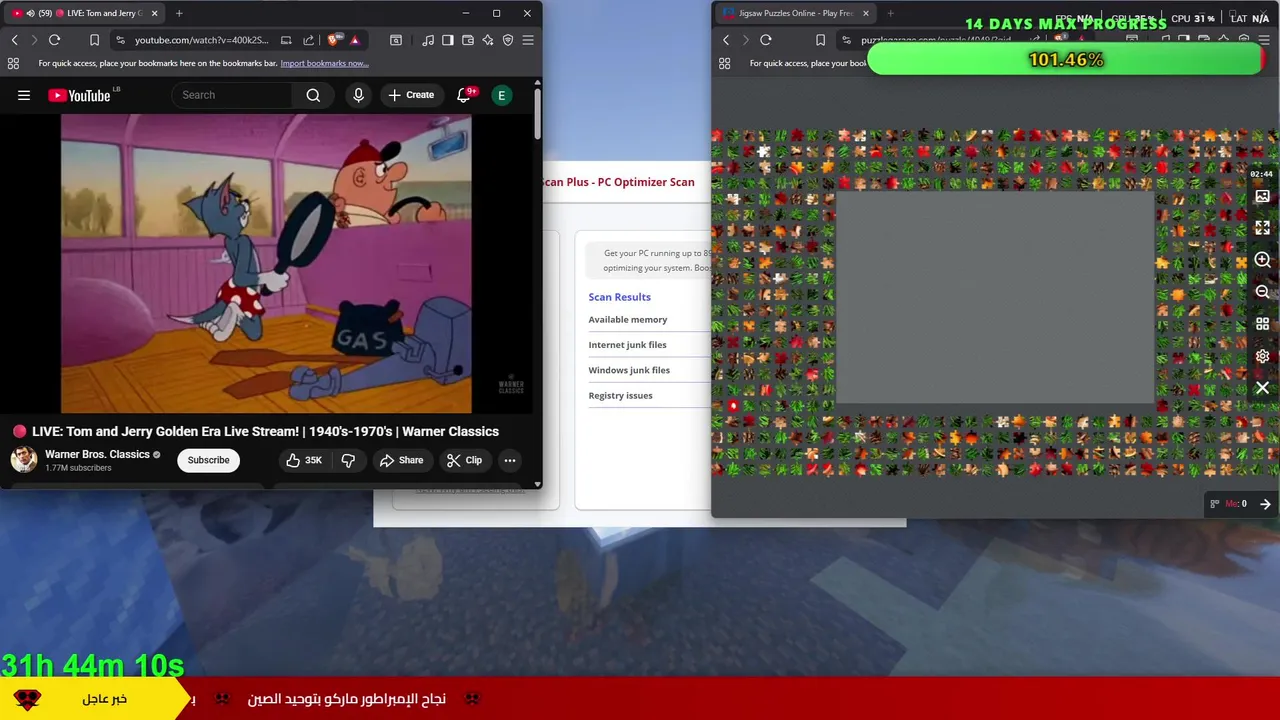Viewport: 1280px width, 720px height.
Task: Open the YouTube window browser main menu
Action: tap(528, 40)
